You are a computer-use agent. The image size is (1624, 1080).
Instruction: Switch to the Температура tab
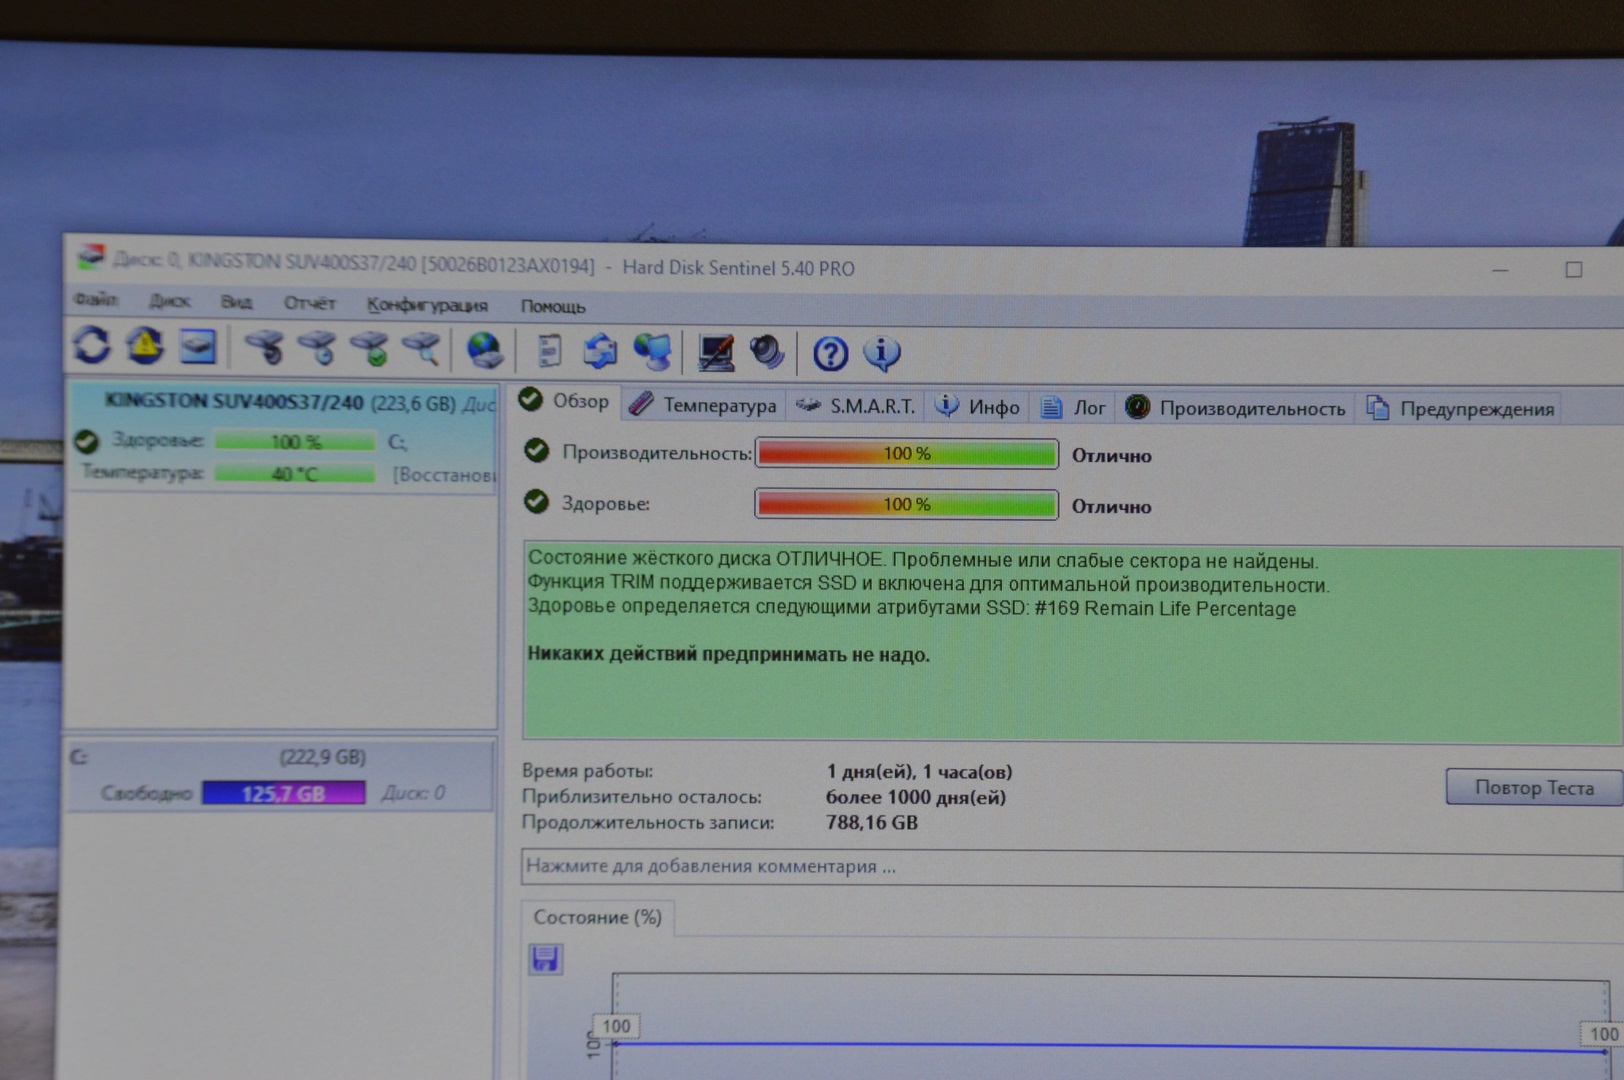click(x=703, y=405)
